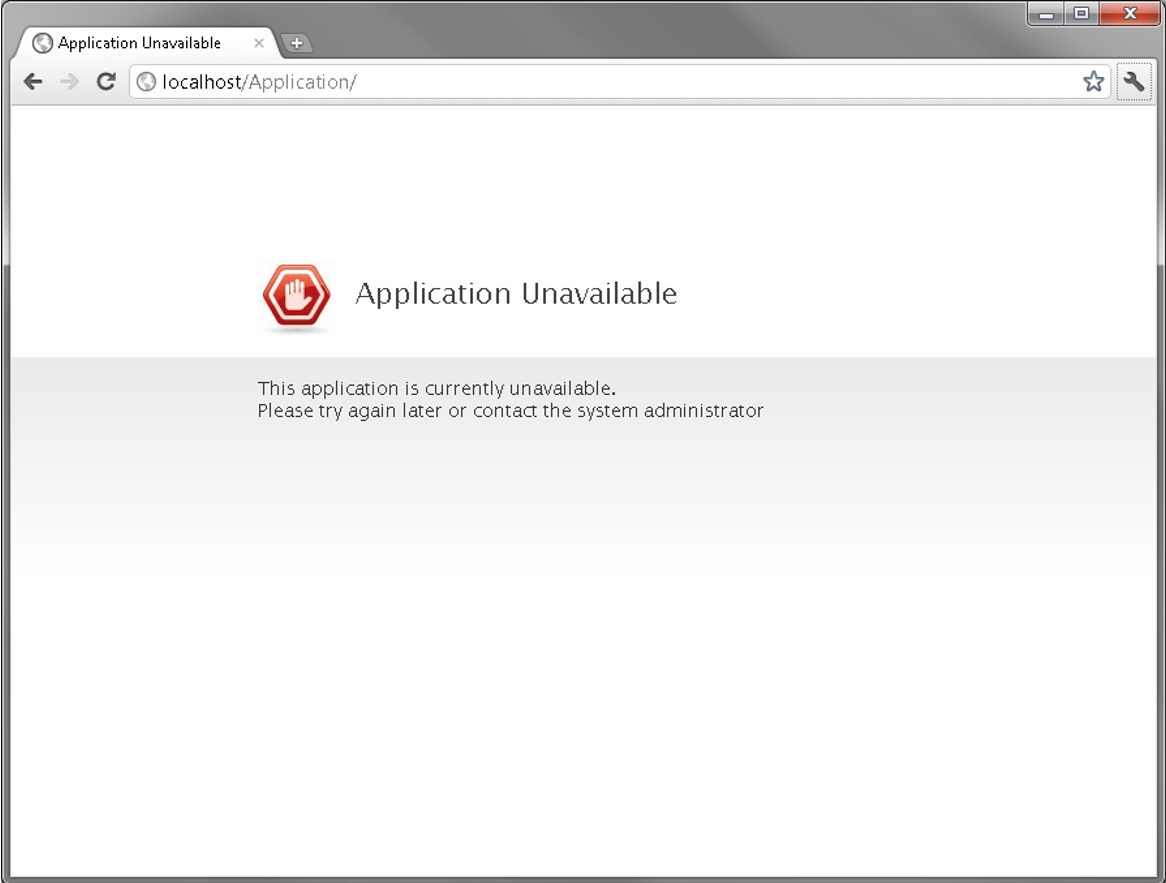Open a new tab with the plus button

coord(294,43)
